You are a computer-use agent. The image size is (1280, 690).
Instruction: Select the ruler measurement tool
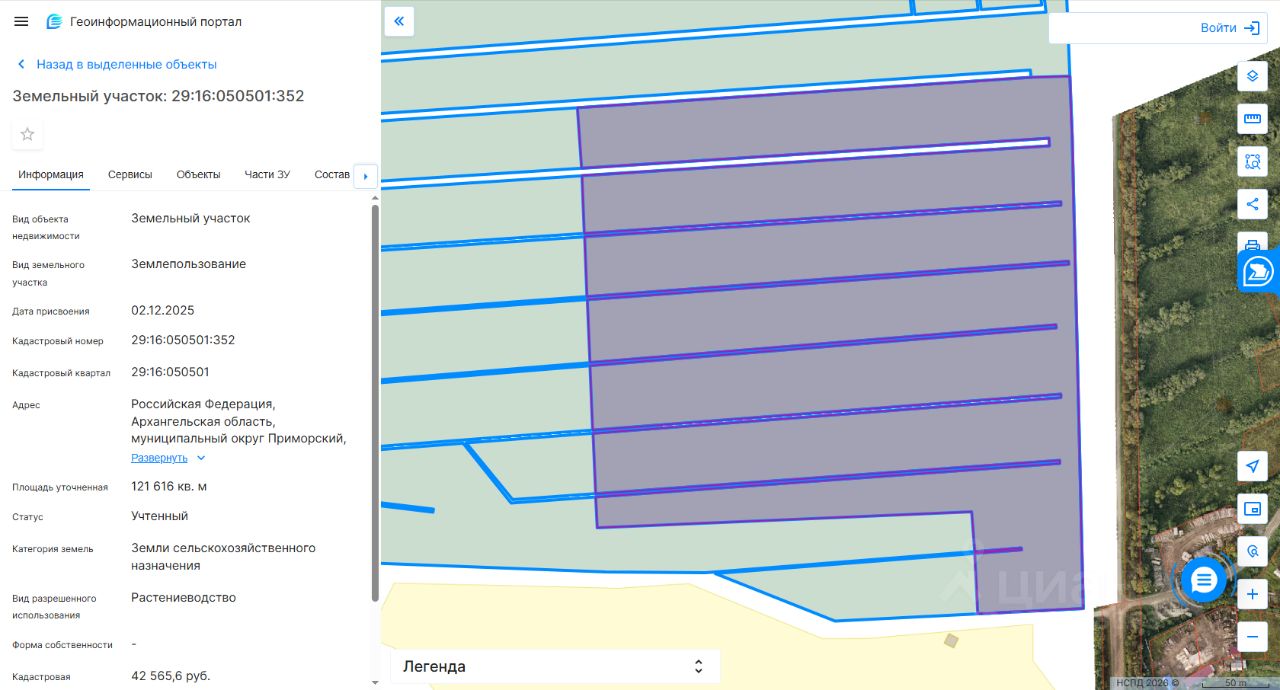[x=1252, y=119]
